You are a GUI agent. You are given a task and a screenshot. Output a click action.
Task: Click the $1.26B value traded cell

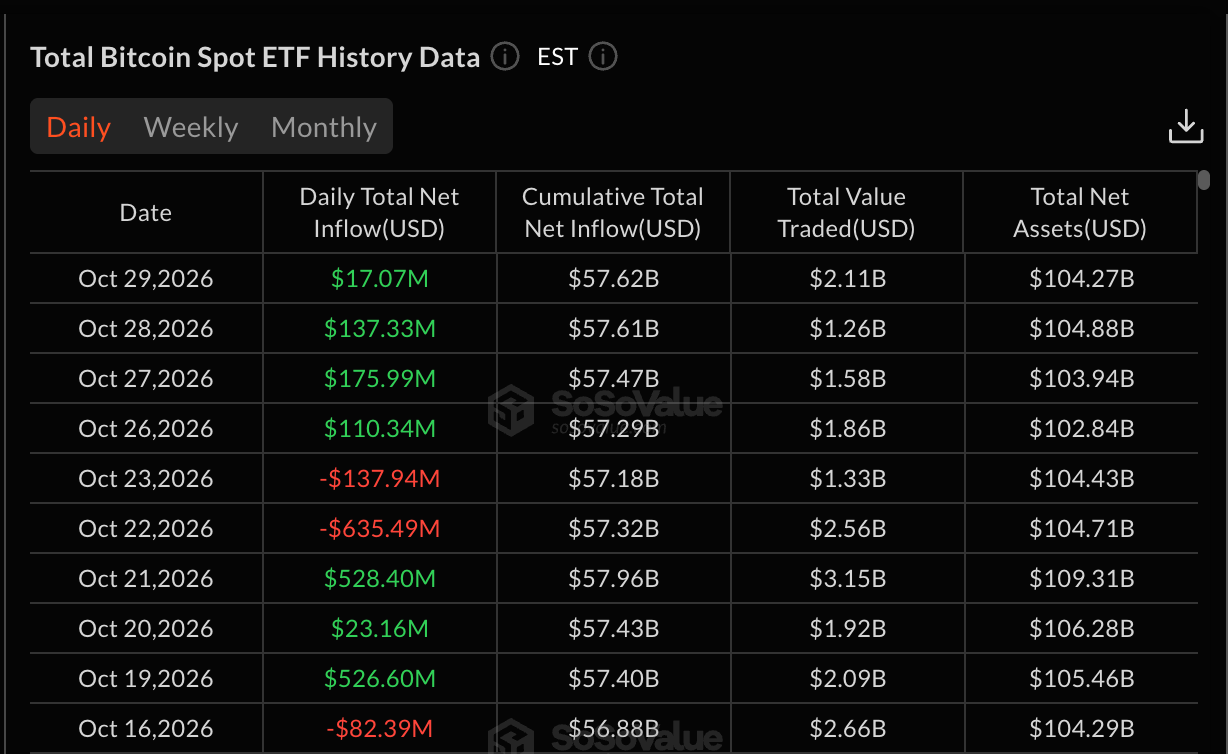click(x=848, y=328)
